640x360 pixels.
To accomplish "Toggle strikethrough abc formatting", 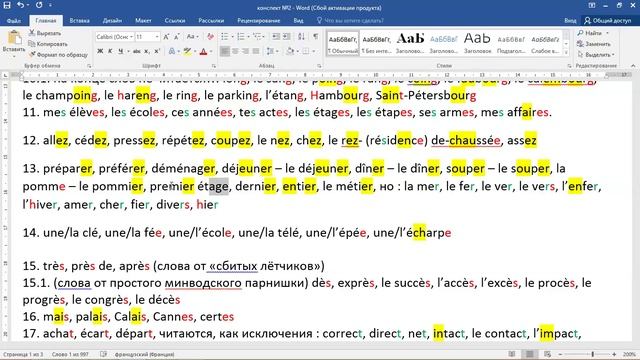I will pyautogui.click(x=137, y=51).
